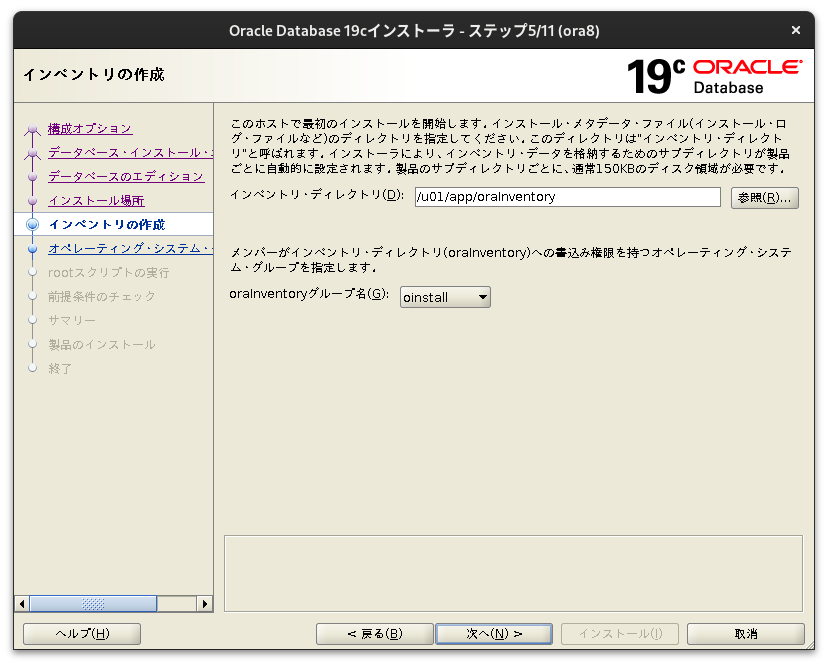The height and width of the screenshot is (666, 828).
Task: Click the 次へ(N) next button
Action: pyautogui.click(x=493, y=633)
